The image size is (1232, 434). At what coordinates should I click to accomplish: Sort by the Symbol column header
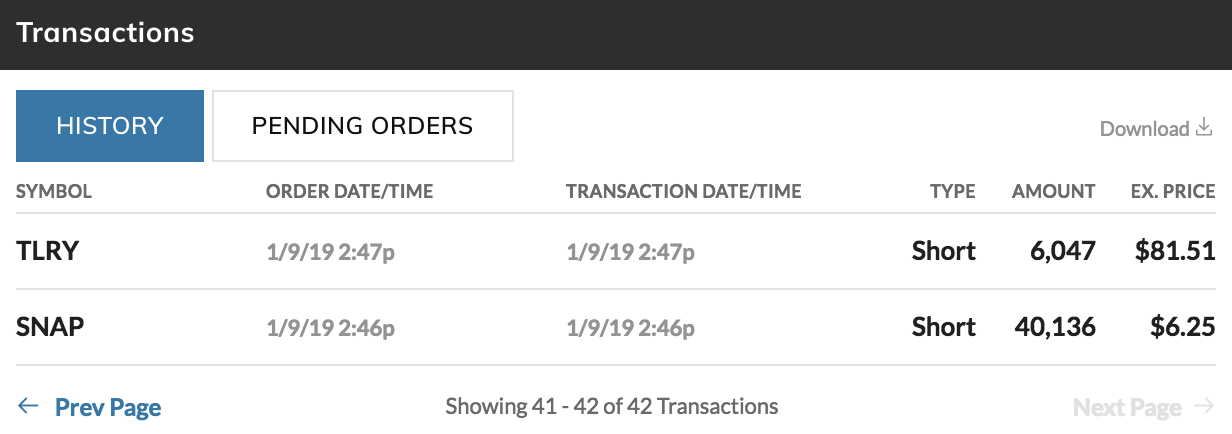(54, 192)
